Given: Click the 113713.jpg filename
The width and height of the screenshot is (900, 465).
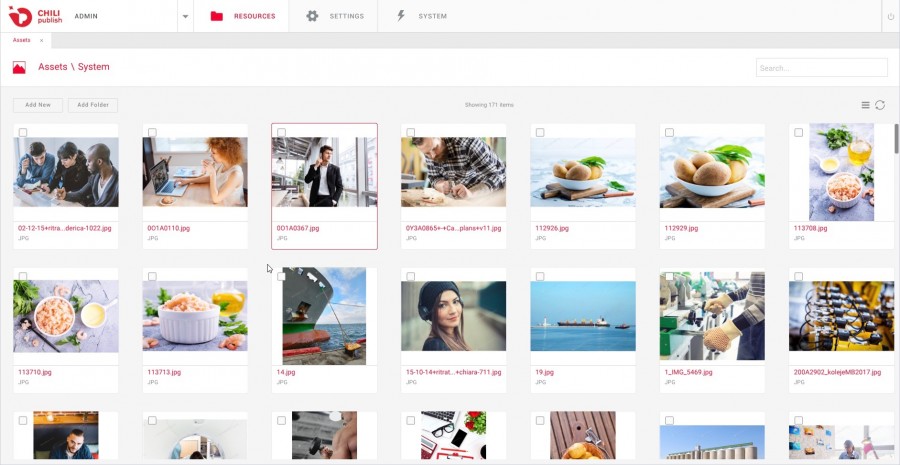Looking at the screenshot, I should tap(164, 372).
